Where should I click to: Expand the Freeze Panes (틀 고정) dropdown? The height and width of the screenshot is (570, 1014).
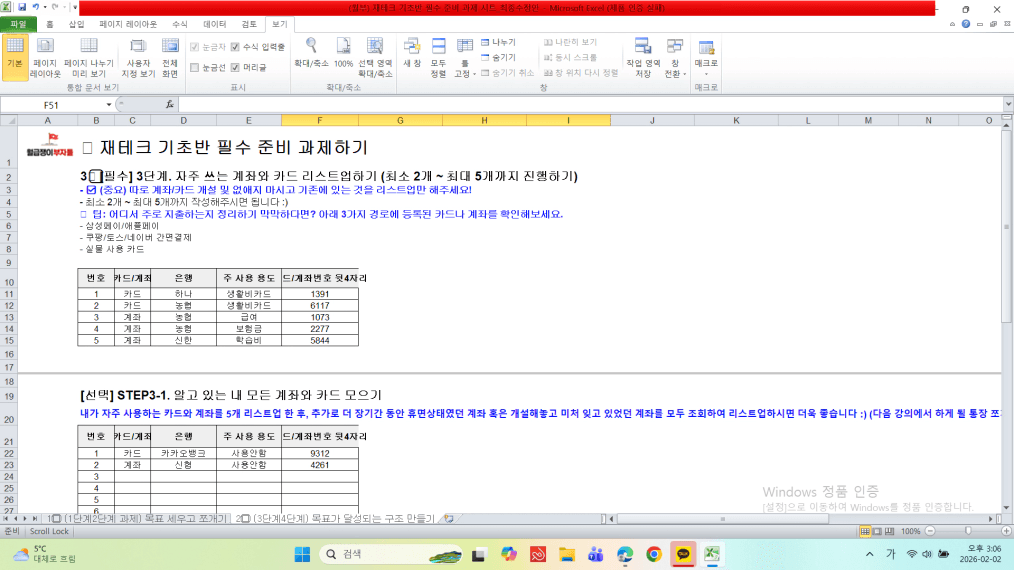[463, 74]
